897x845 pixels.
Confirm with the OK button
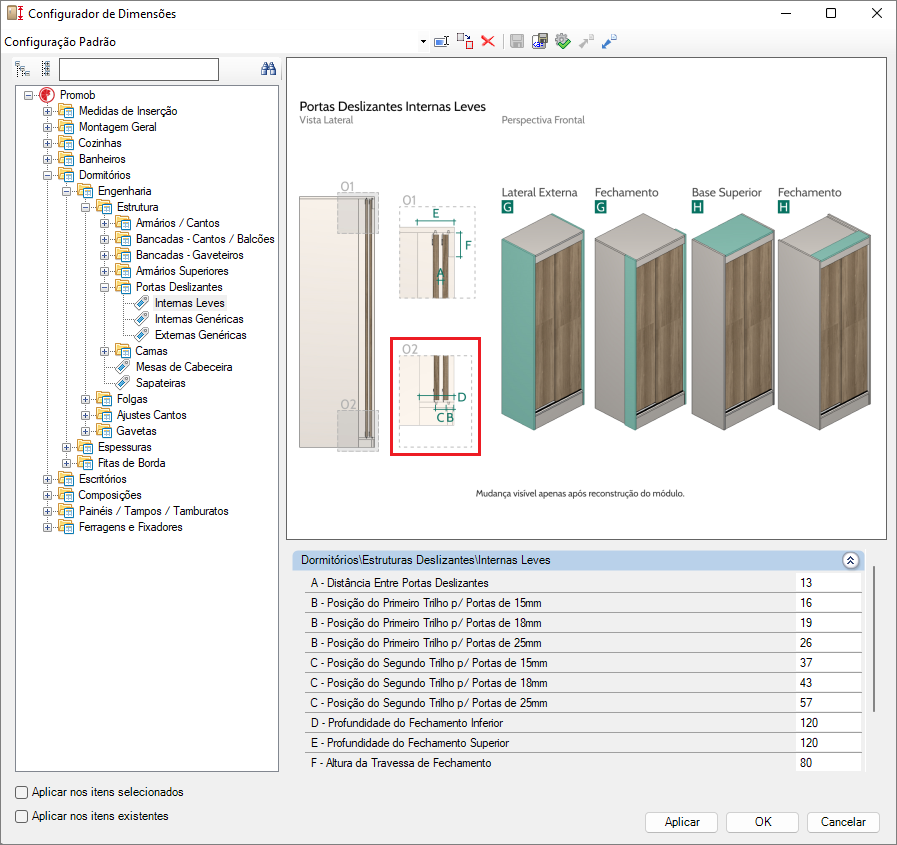(763, 822)
